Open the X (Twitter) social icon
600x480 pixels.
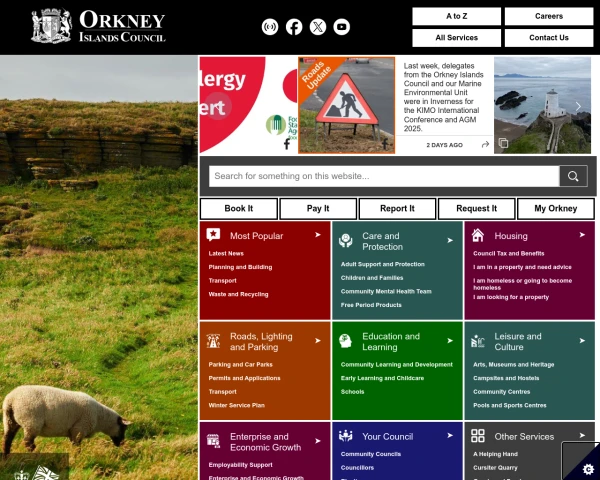click(x=318, y=27)
